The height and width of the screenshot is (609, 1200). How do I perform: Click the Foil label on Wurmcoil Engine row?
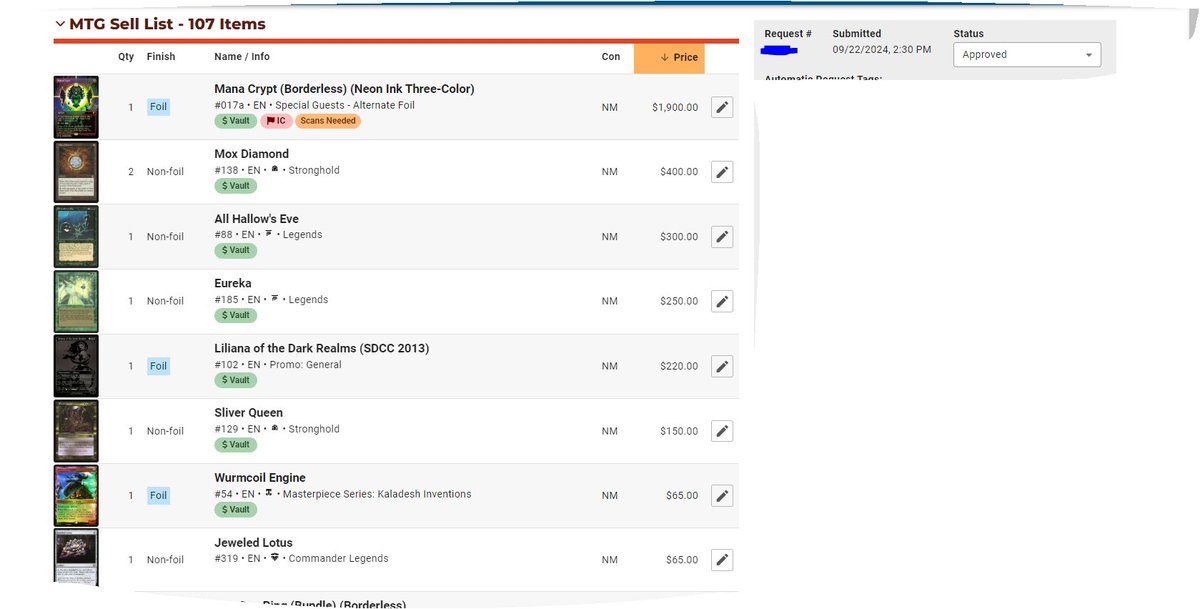[158, 495]
